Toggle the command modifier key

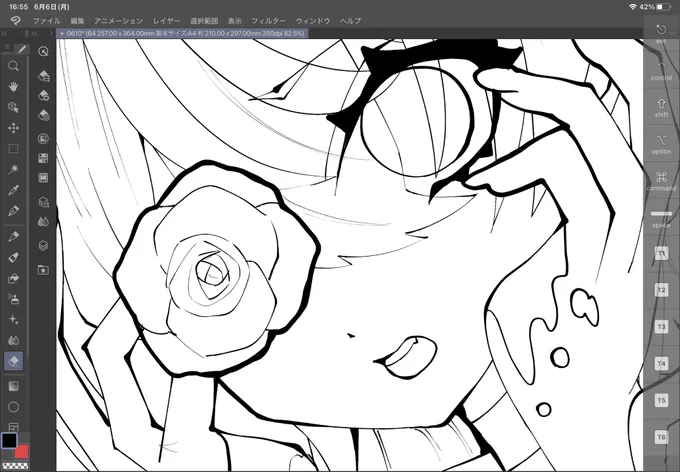pos(661,181)
